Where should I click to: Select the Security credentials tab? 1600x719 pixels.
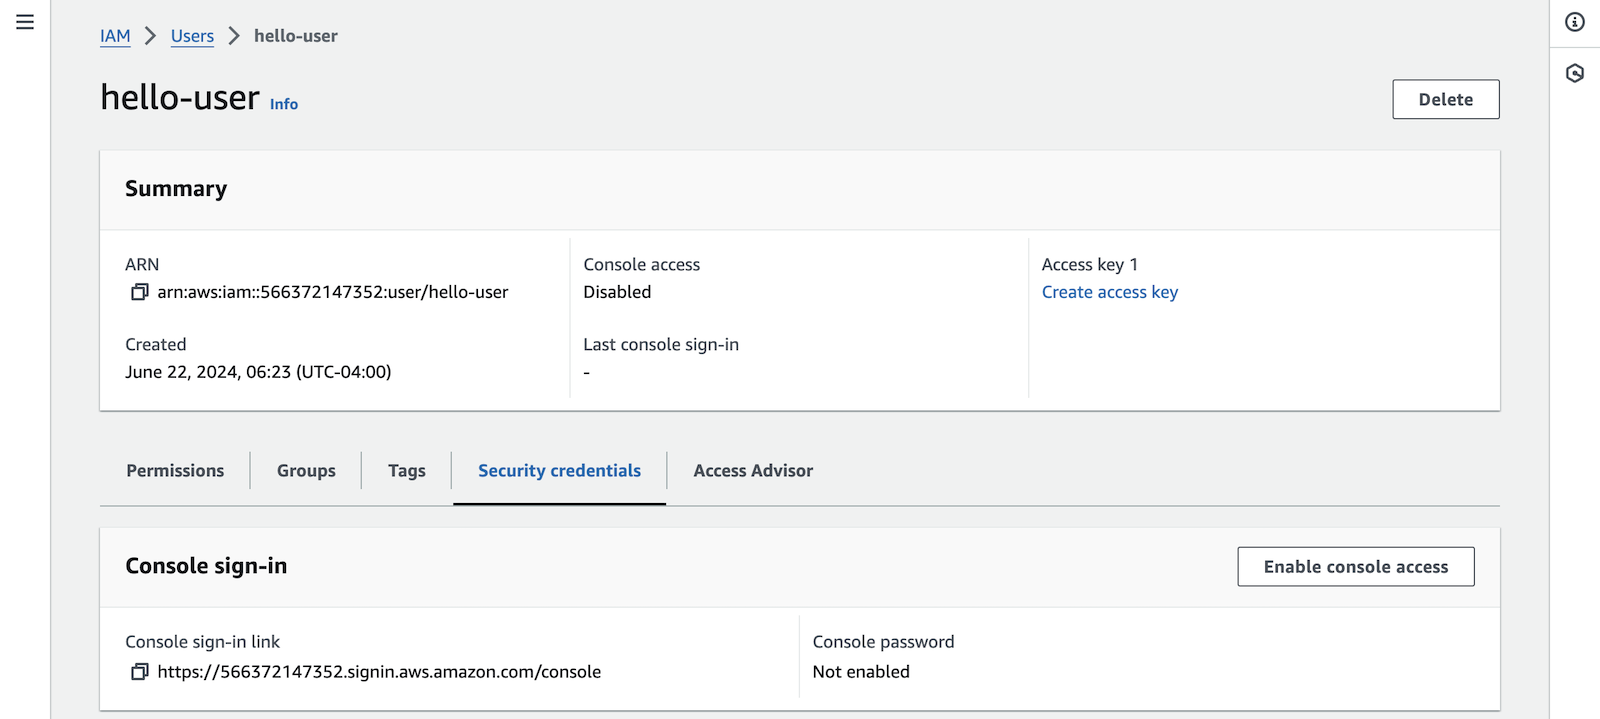point(559,470)
